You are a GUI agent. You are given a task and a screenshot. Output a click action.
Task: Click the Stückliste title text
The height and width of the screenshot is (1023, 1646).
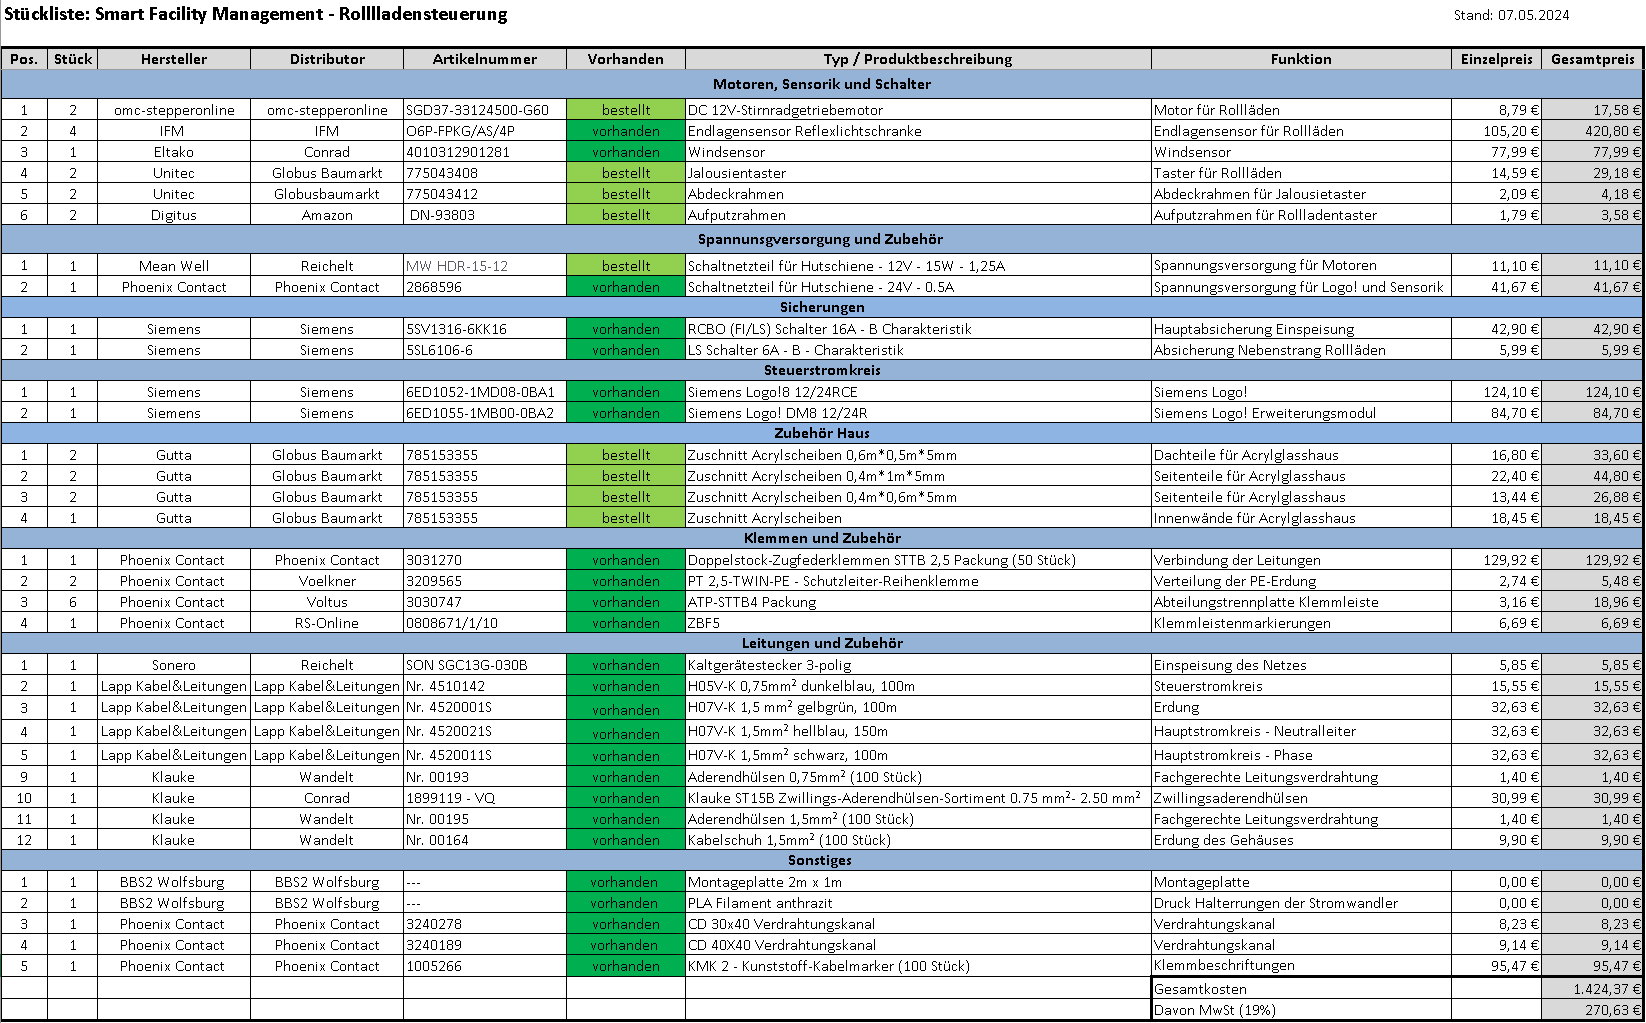[x=256, y=14]
